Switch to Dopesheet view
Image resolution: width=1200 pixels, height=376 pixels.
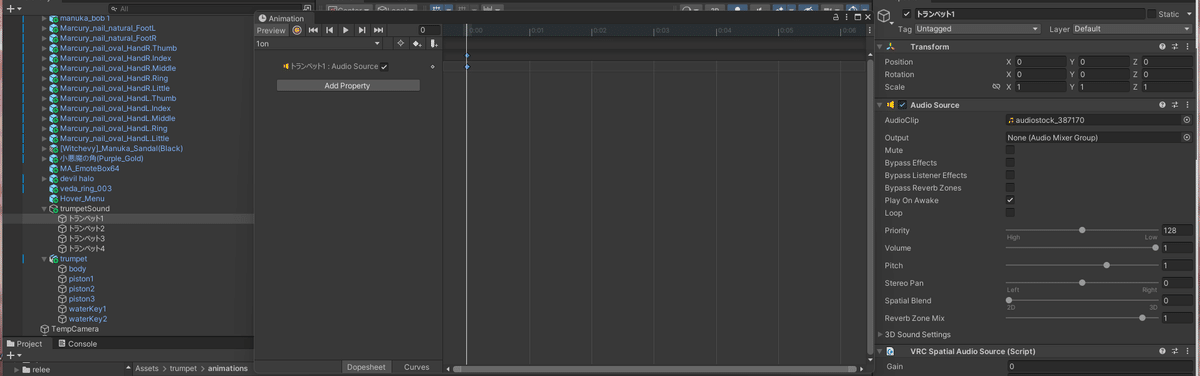366,368
